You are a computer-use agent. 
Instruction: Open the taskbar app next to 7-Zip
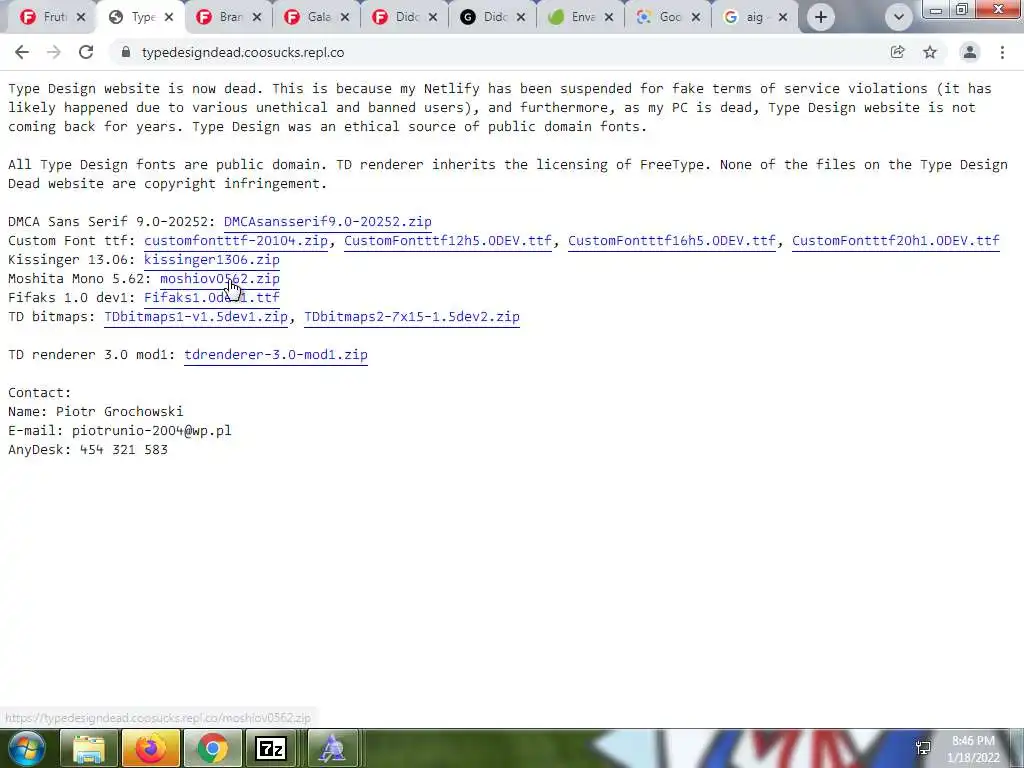[332, 748]
